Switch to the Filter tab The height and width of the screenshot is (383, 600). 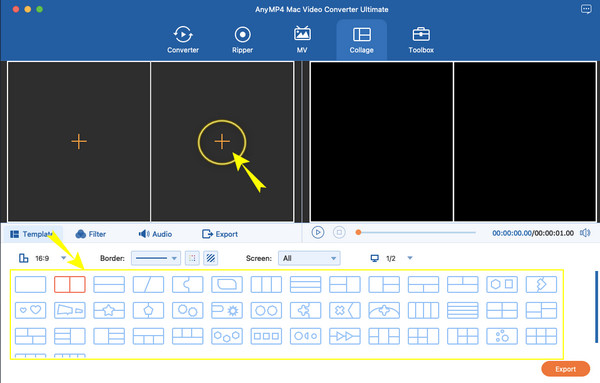click(91, 234)
